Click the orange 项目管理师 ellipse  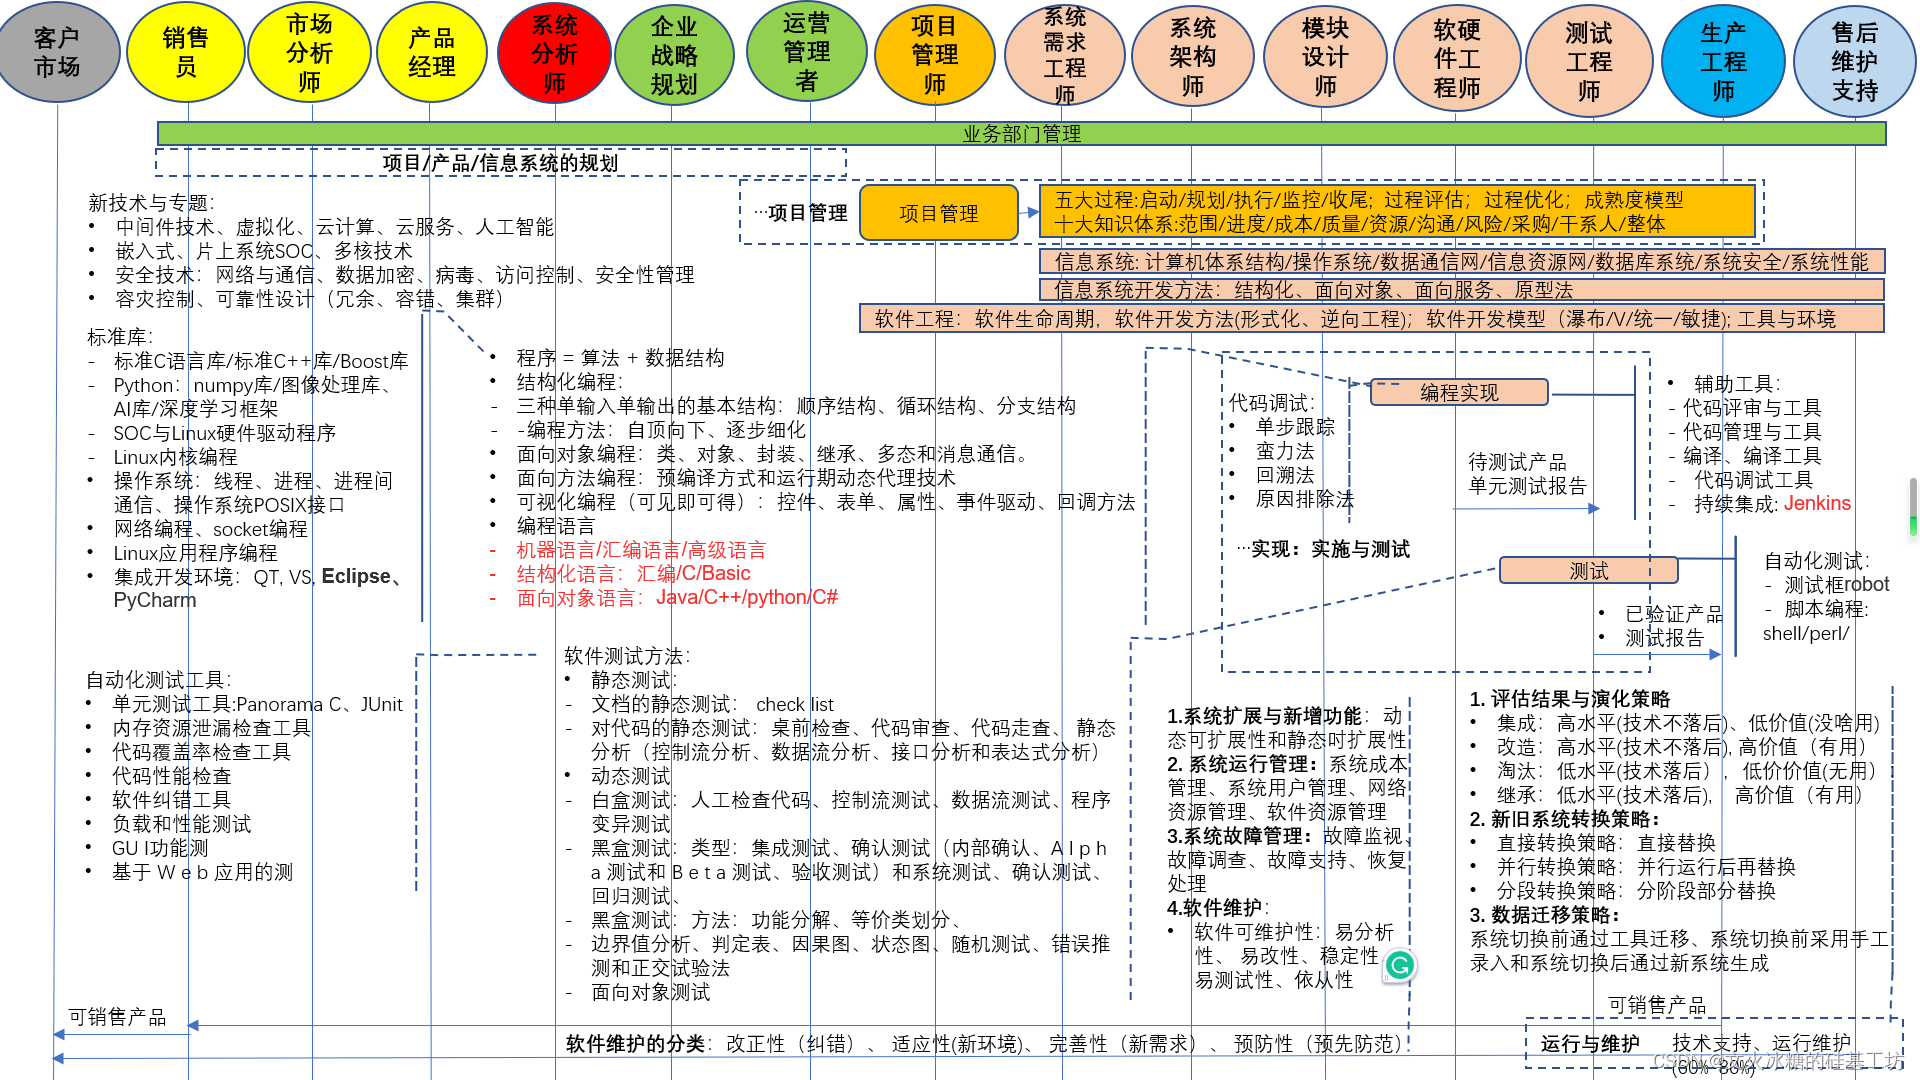pyautogui.click(x=934, y=55)
